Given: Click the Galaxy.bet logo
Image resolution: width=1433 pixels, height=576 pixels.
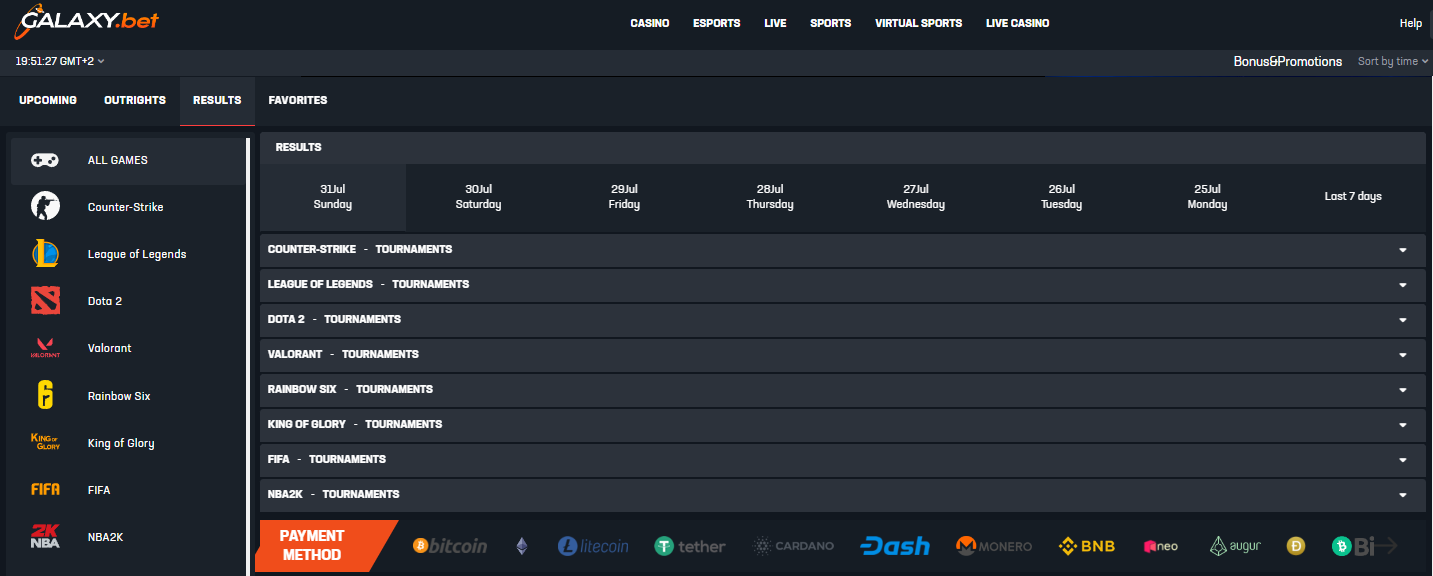Looking at the screenshot, I should click(87, 20).
